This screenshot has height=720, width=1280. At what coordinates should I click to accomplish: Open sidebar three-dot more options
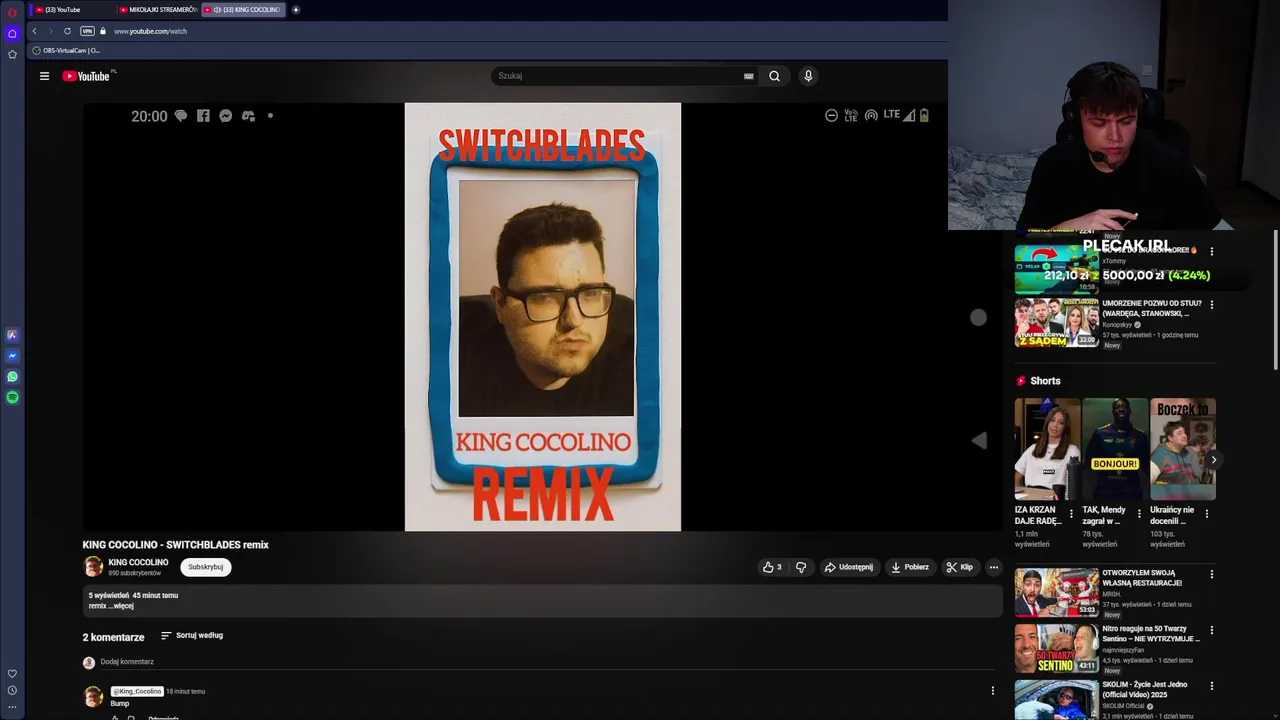[x=12, y=707]
